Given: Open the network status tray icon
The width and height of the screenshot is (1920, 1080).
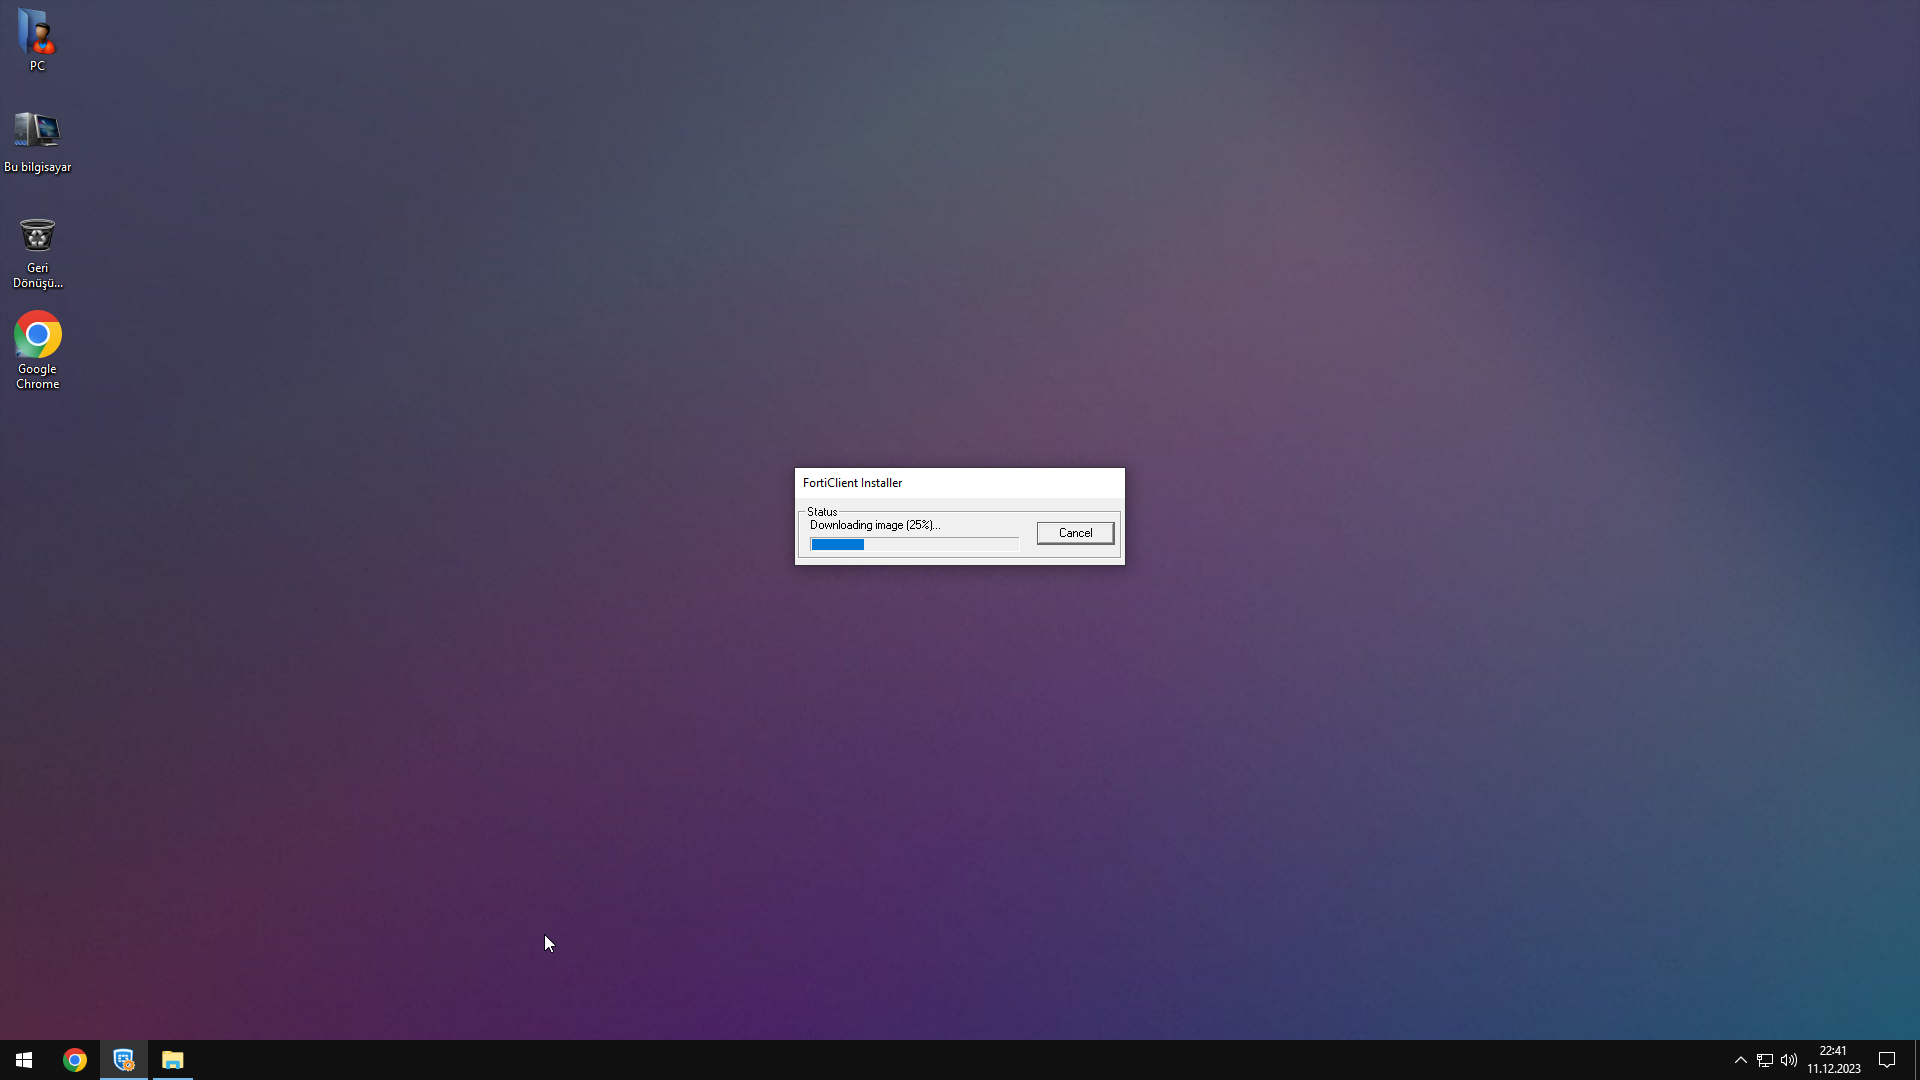Looking at the screenshot, I should 1765,1060.
